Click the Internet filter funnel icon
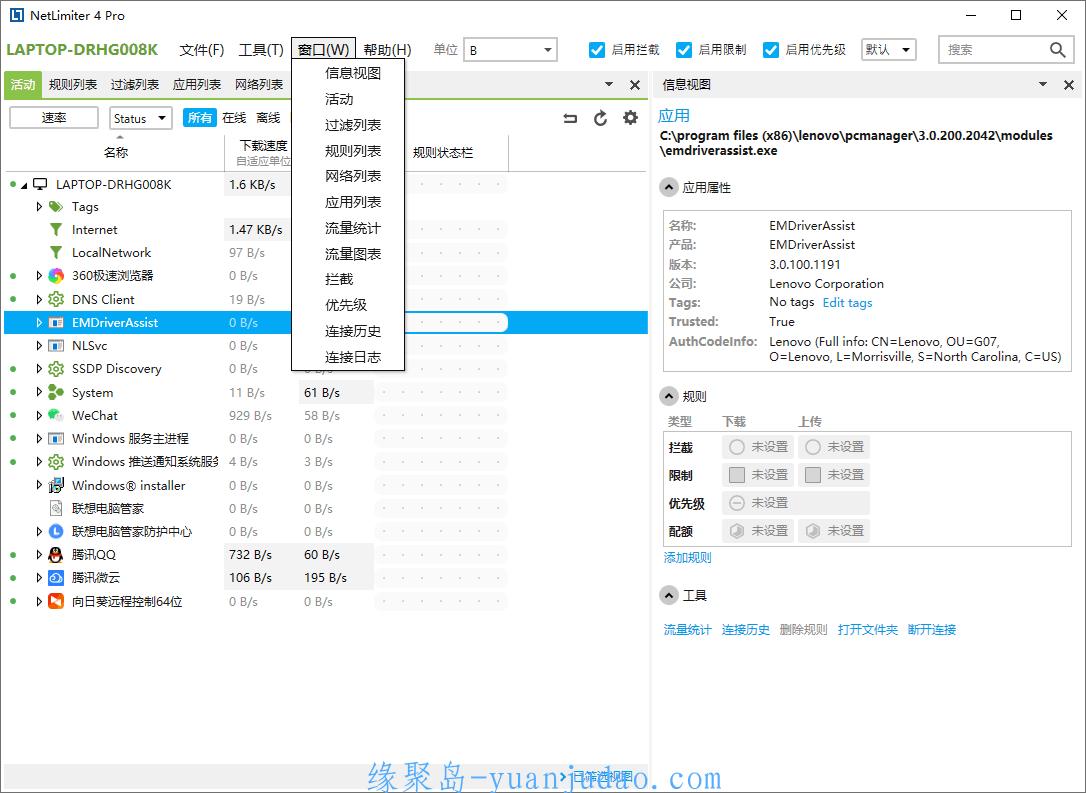 [56, 229]
